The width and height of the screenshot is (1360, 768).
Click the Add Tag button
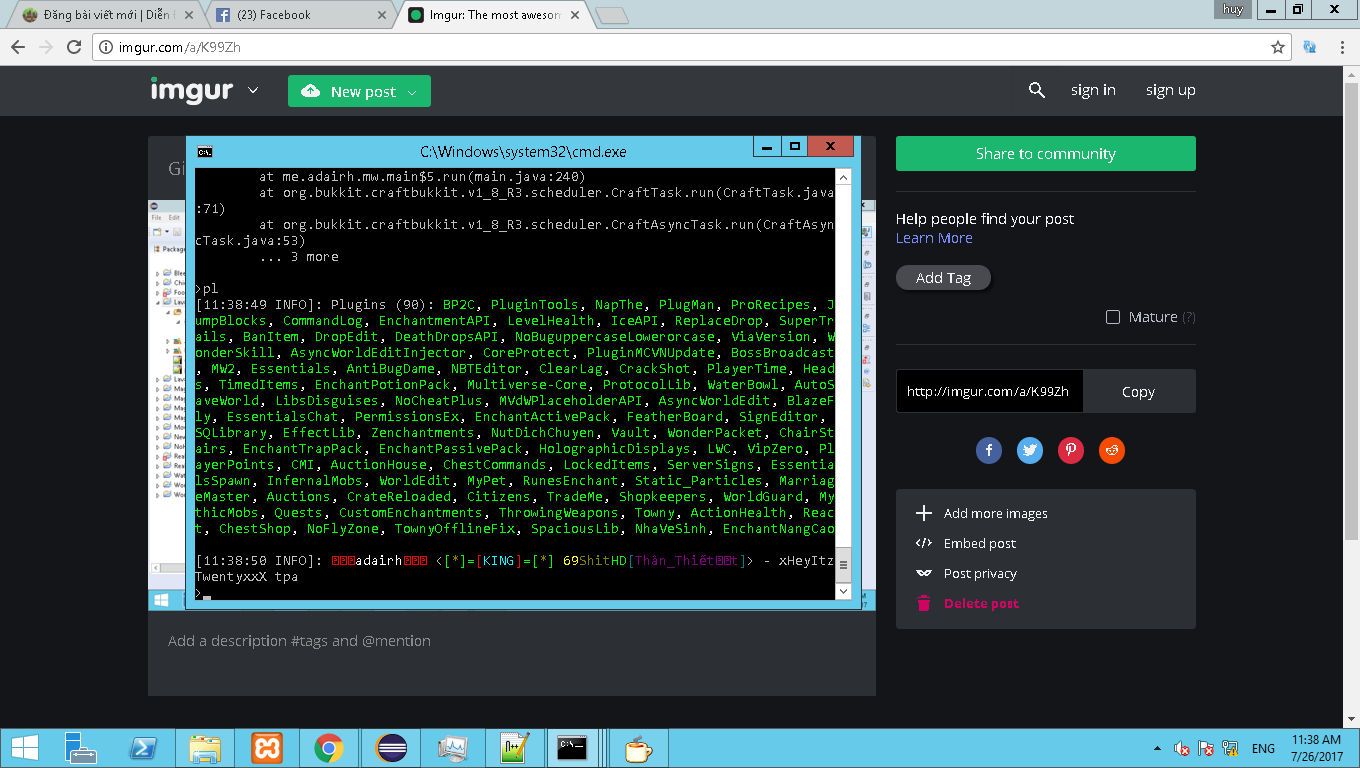(943, 278)
